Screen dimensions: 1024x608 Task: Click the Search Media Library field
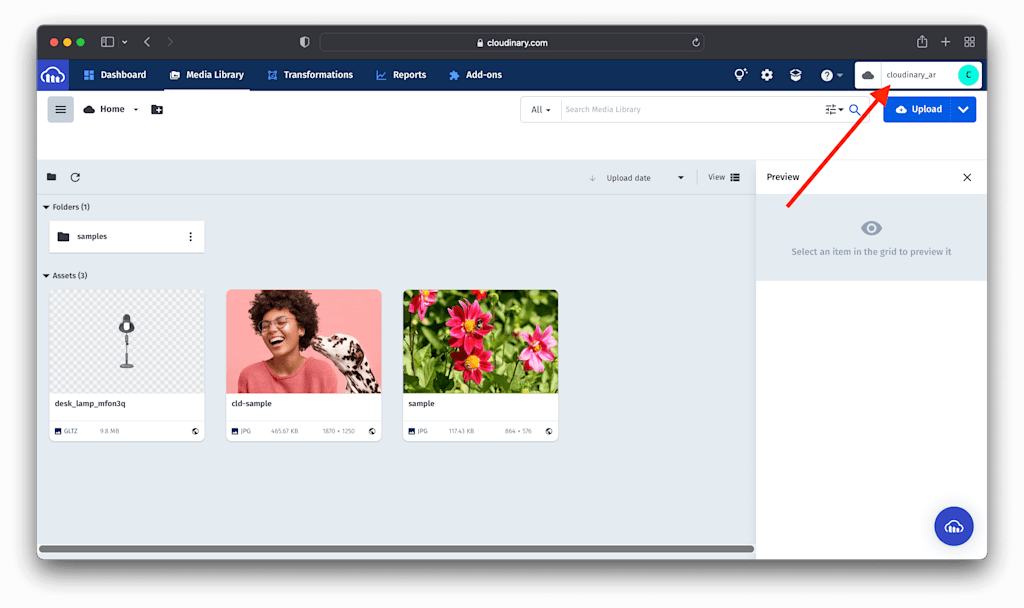(691, 110)
